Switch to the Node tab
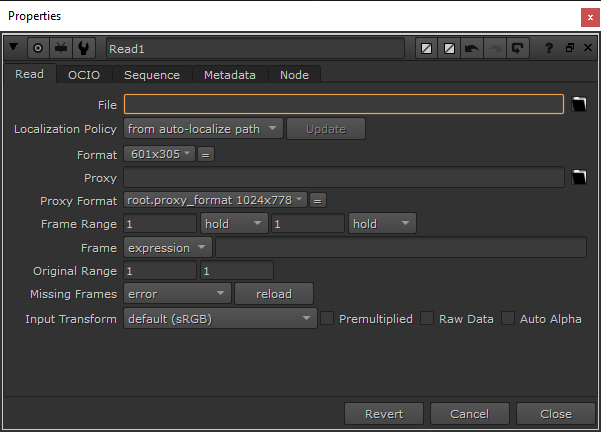The height and width of the screenshot is (432, 601). click(x=294, y=75)
